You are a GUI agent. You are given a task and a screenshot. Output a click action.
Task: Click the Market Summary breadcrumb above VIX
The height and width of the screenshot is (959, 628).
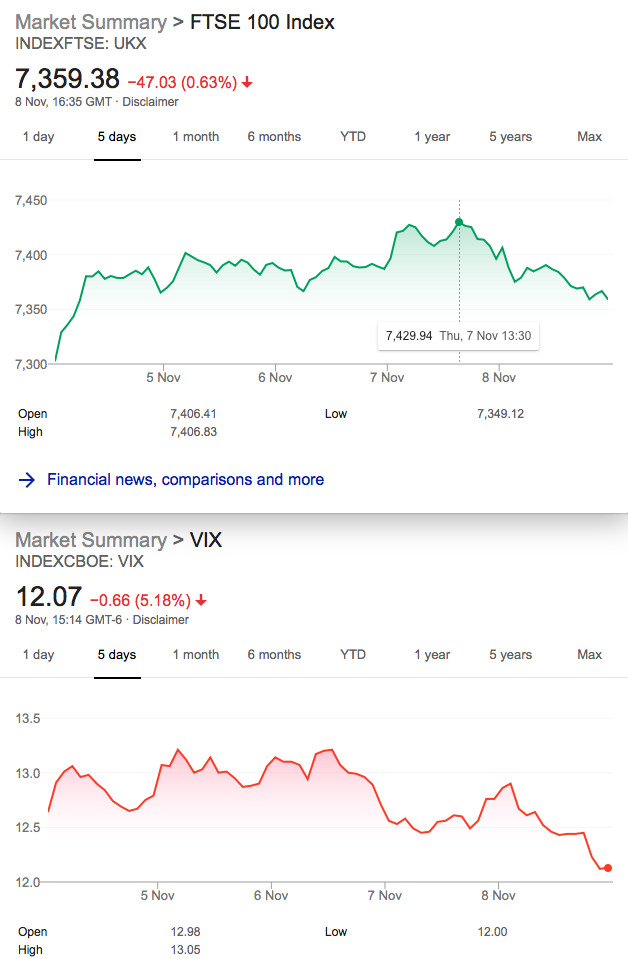[91, 541]
